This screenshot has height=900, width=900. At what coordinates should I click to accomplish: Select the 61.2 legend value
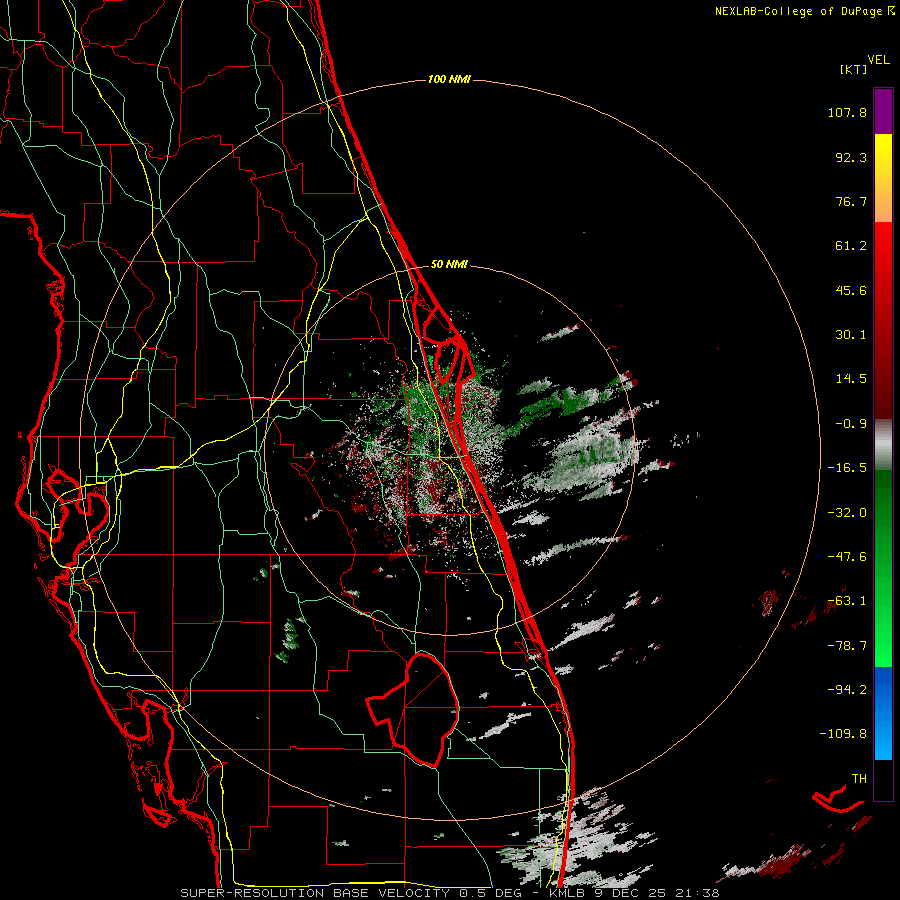pos(851,246)
